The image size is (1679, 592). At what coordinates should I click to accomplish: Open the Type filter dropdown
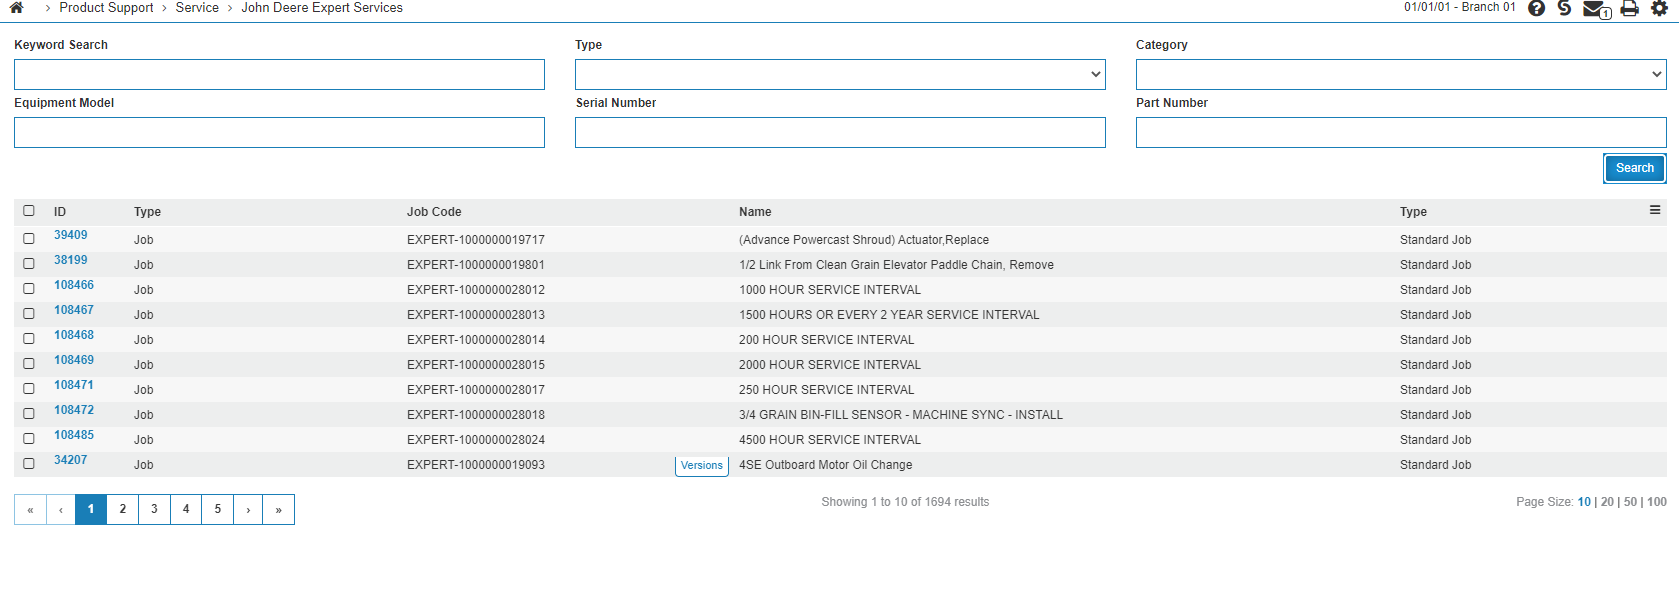840,74
